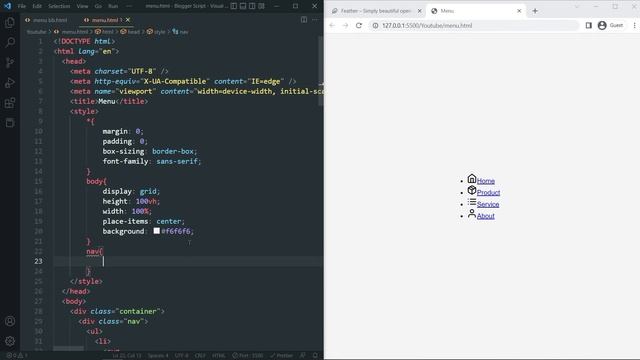This screenshot has width=640, height=360.
Task: Click the nav breadcrumb item
Action: pos(180,31)
